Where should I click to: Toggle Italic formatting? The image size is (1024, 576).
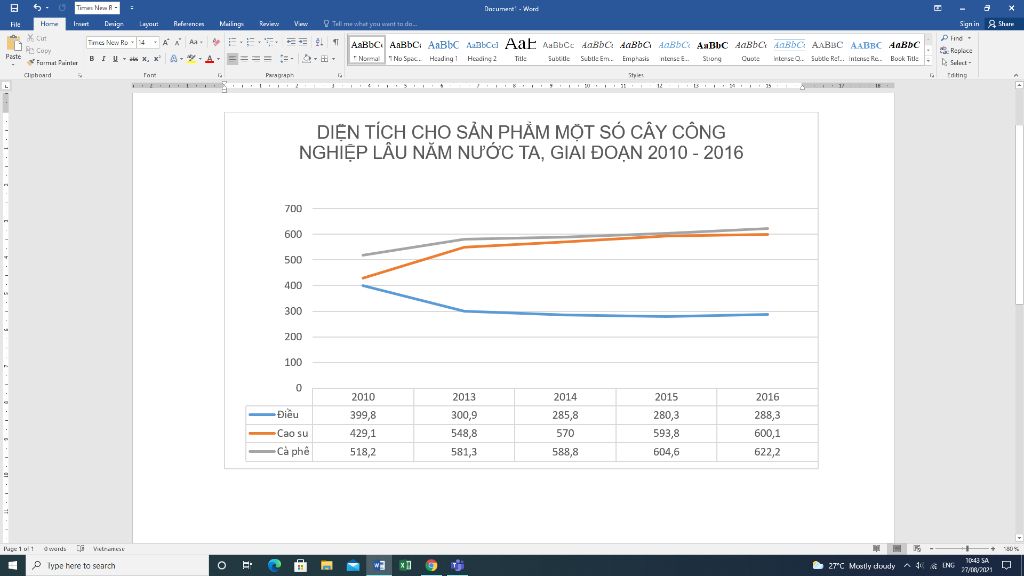click(x=103, y=59)
